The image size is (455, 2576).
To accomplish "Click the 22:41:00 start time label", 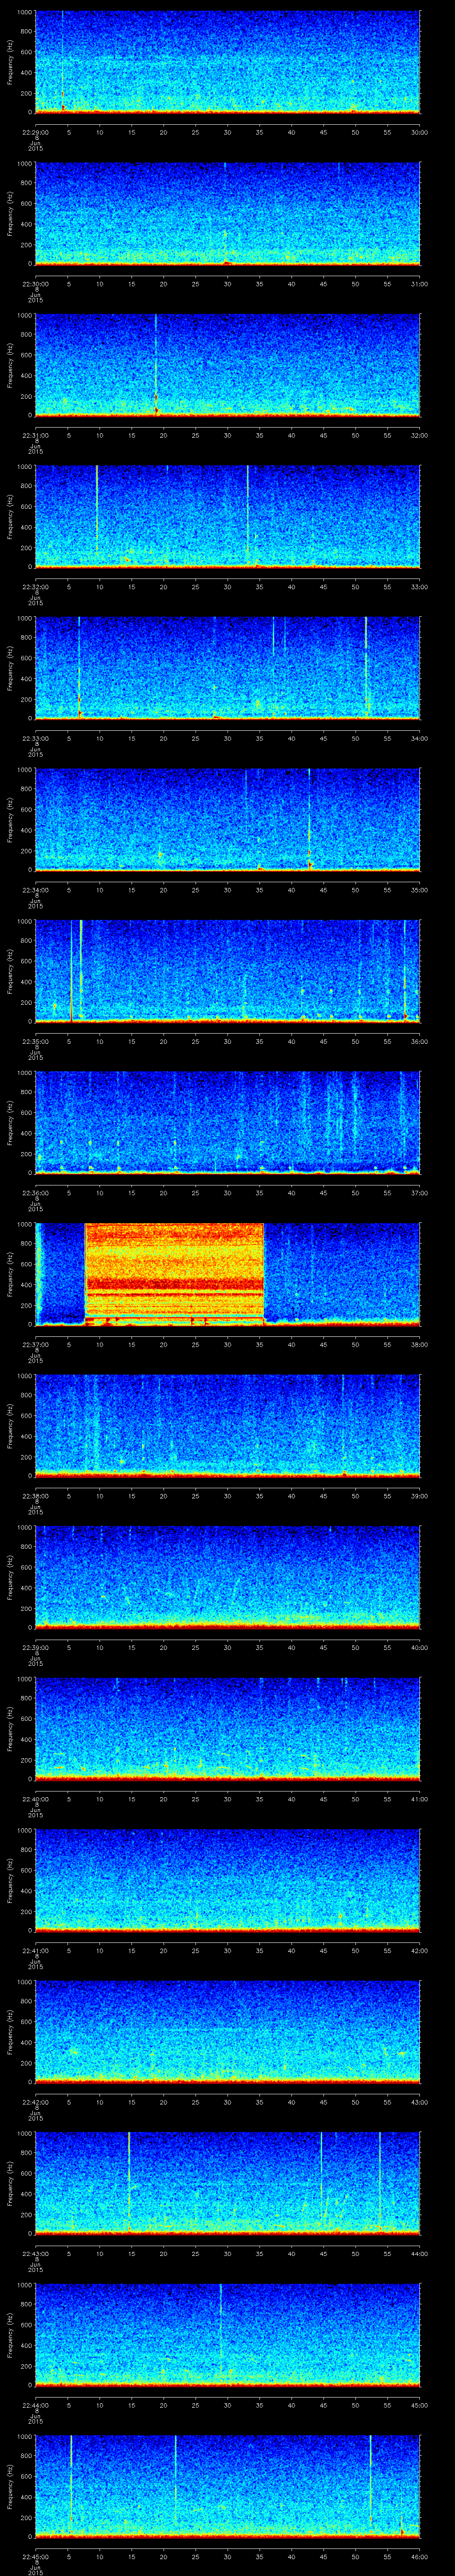I will (x=35, y=1950).
